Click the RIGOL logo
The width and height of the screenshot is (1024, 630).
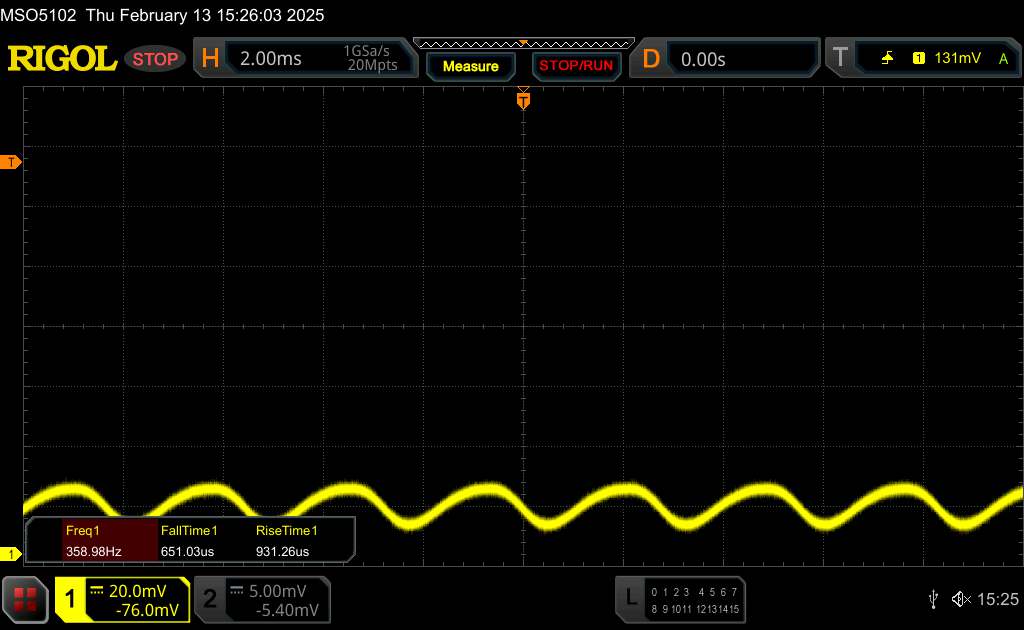62,59
